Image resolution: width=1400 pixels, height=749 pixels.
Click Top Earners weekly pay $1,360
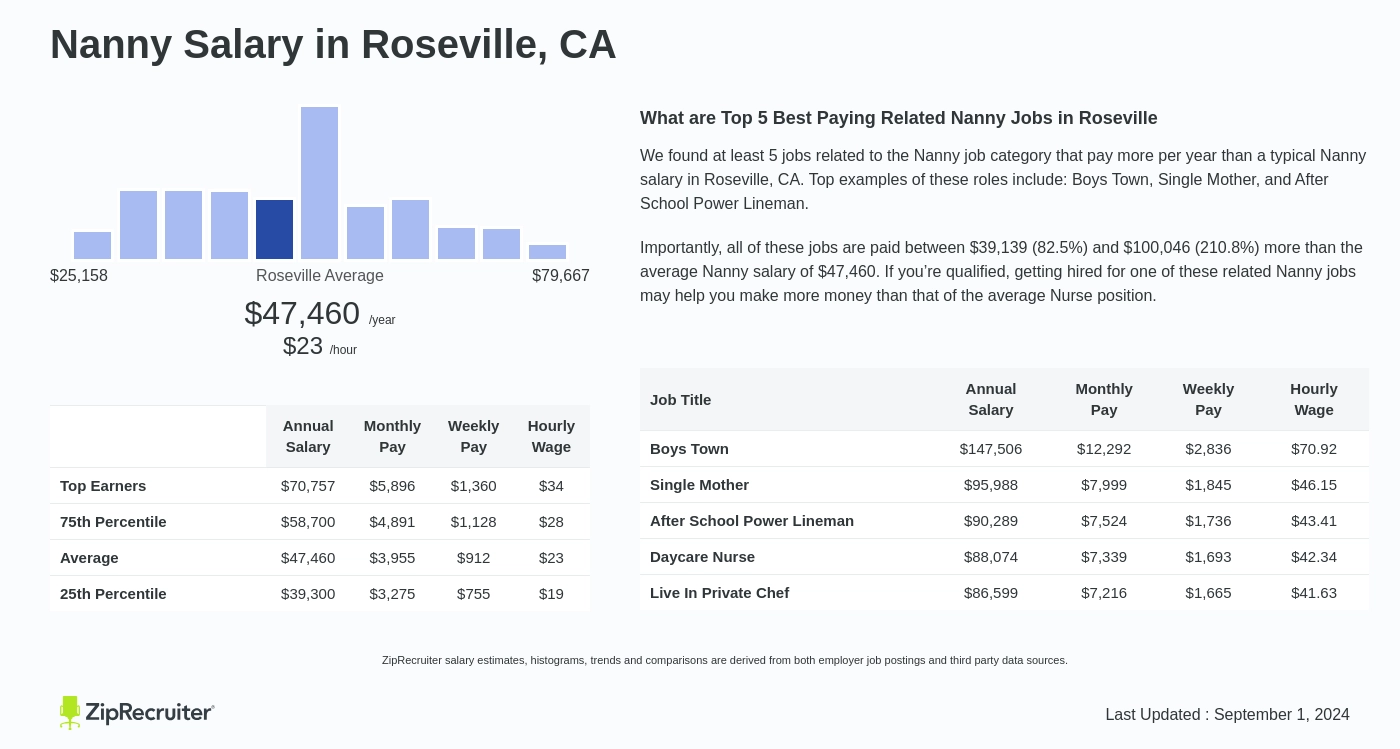473,486
